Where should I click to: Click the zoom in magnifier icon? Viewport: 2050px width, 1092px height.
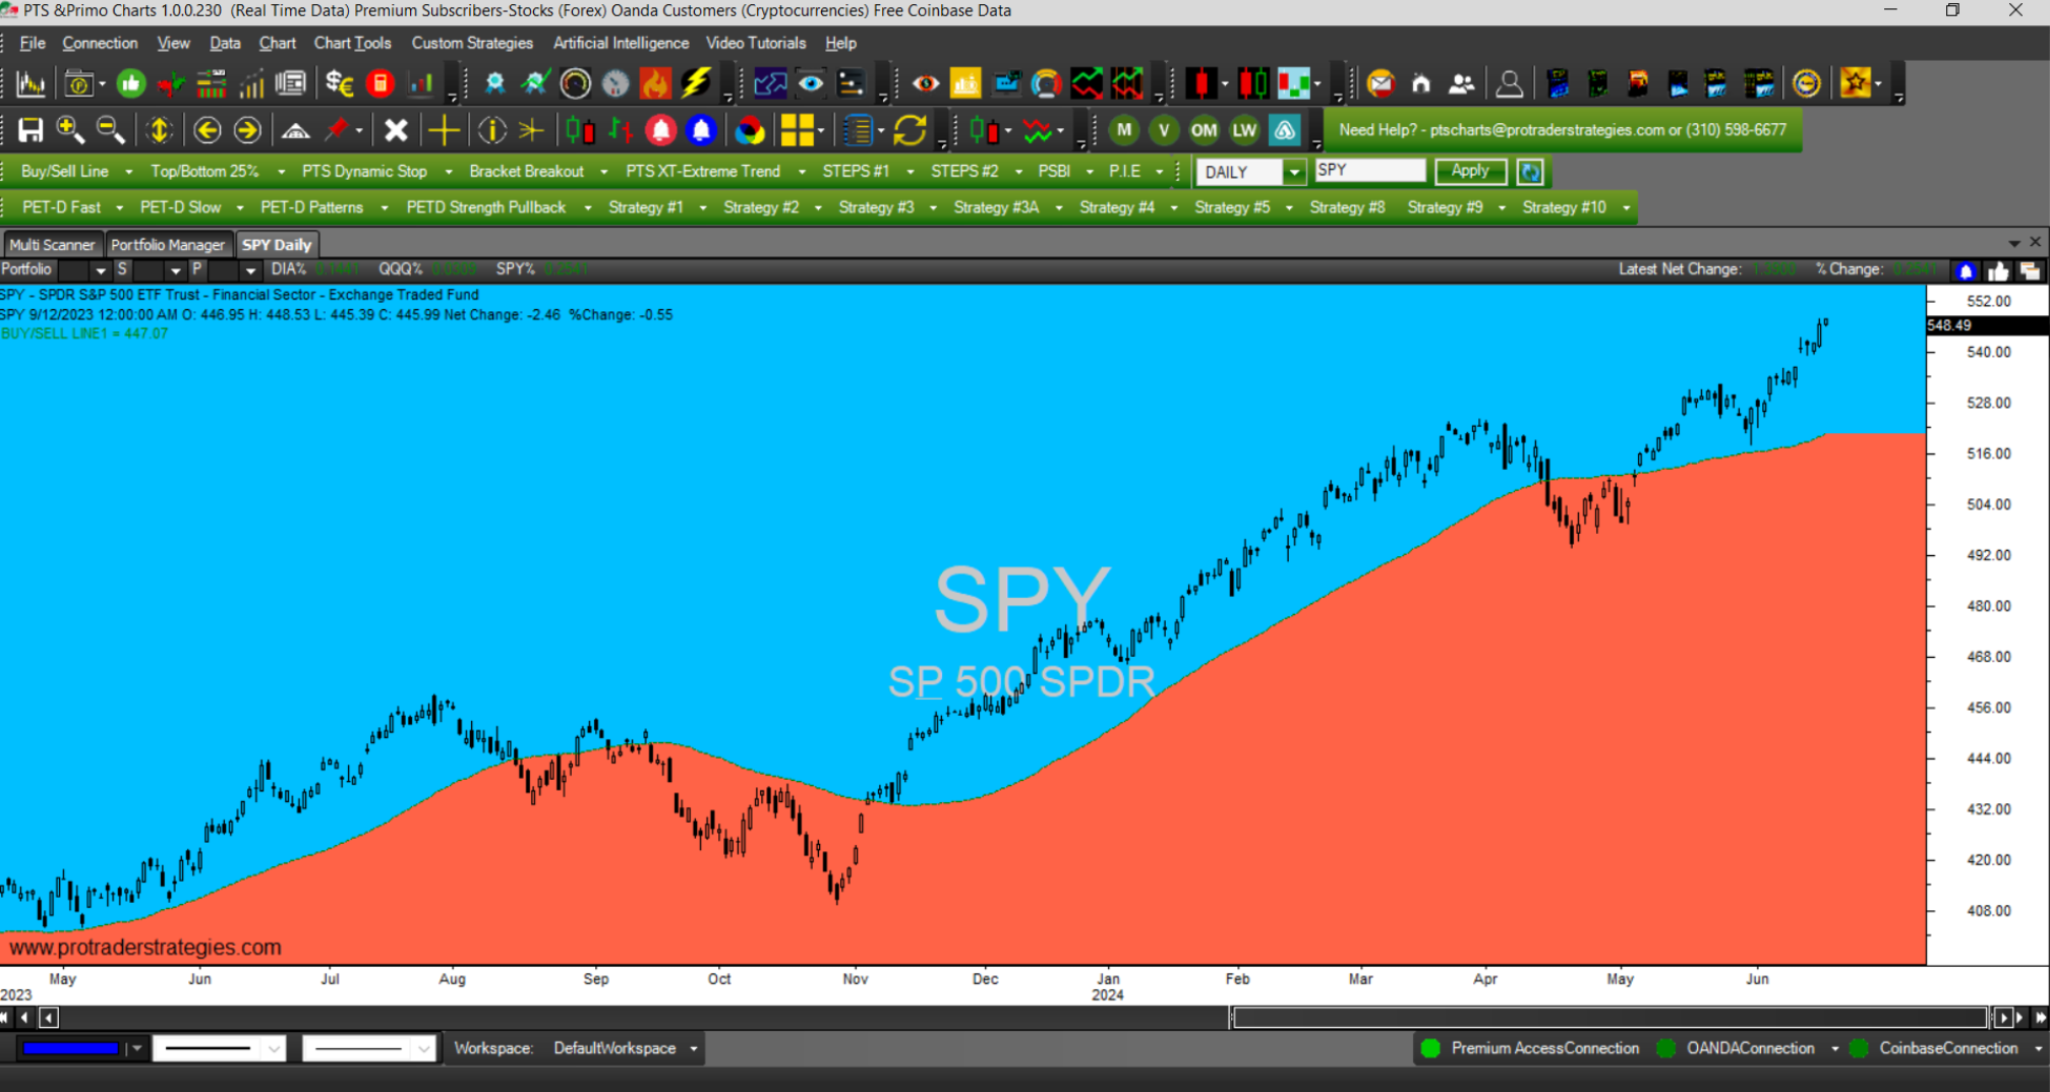pyautogui.click(x=69, y=130)
